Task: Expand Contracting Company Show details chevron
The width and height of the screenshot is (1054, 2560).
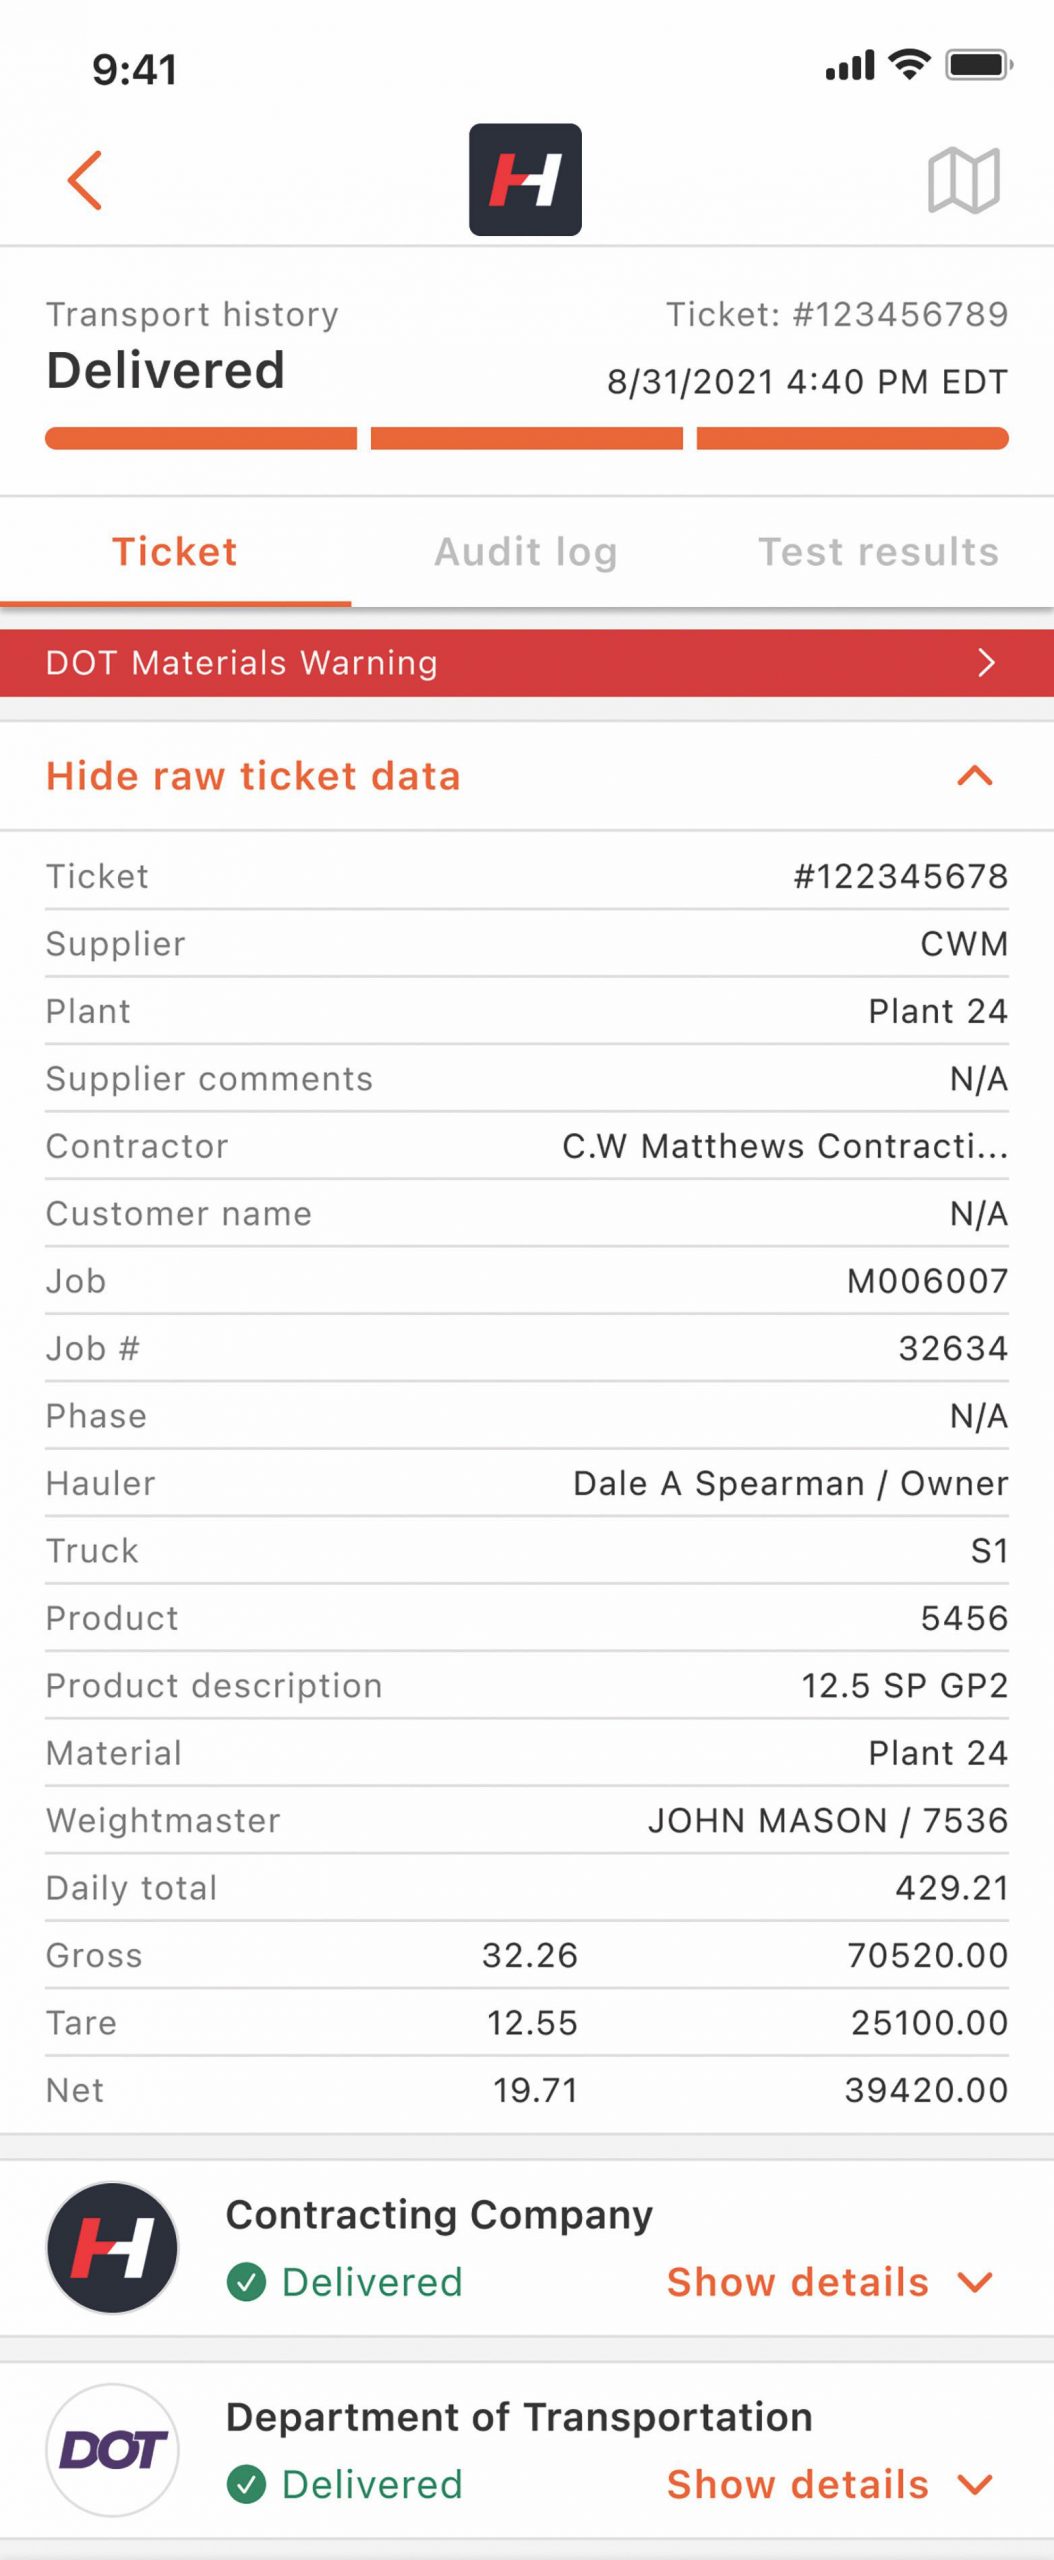Action: 975,2283
